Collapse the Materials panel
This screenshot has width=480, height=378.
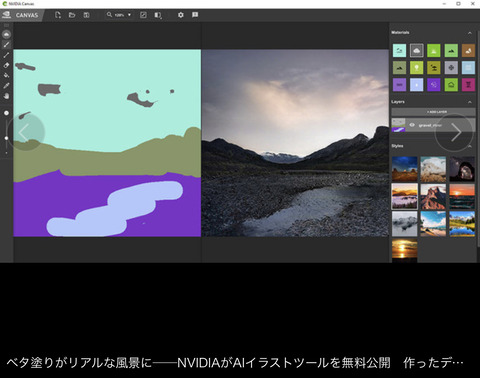tap(470, 33)
